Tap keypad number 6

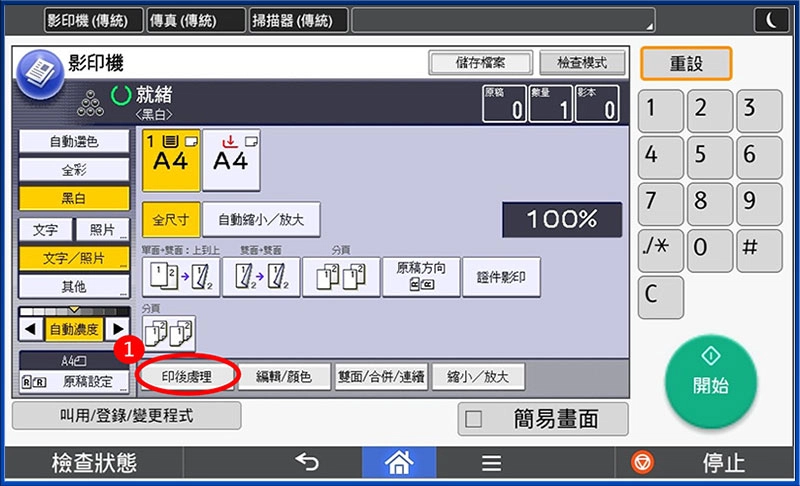click(759, 157)
